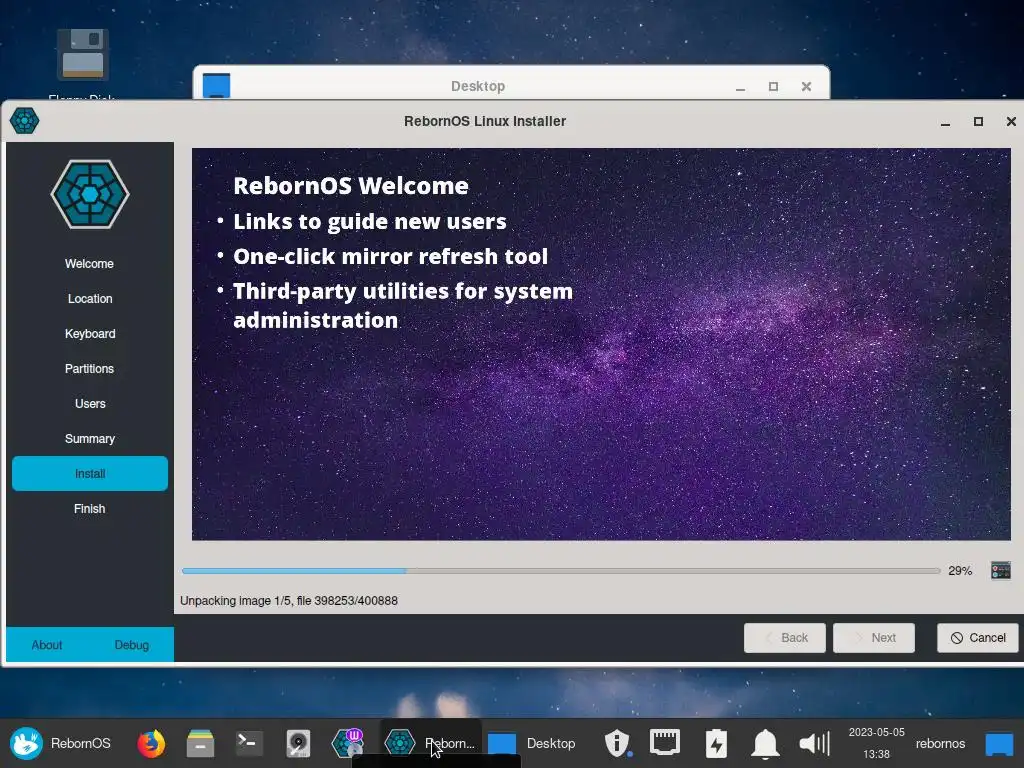Open the volume speaker tray icon
Image resolution: width=1024 pixels, height=768 pixels.
coord(814,743)
